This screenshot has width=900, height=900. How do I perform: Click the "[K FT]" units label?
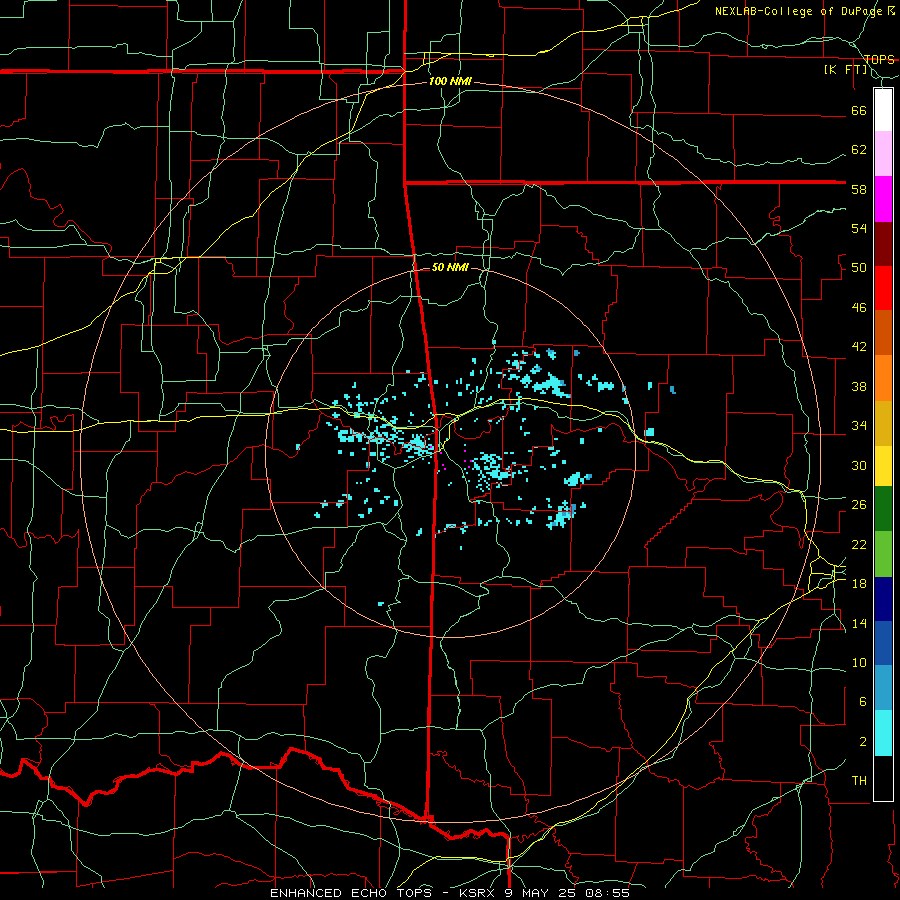(x=845, y=70)
